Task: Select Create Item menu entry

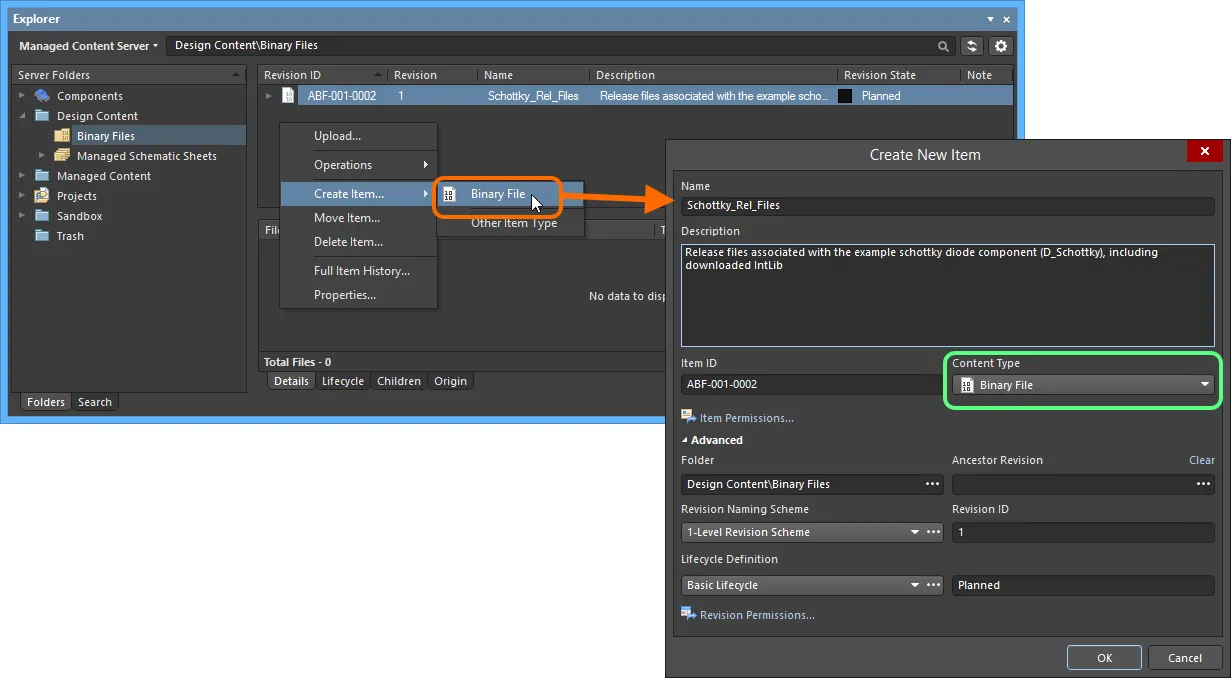Action: click(x=358, y=194)
